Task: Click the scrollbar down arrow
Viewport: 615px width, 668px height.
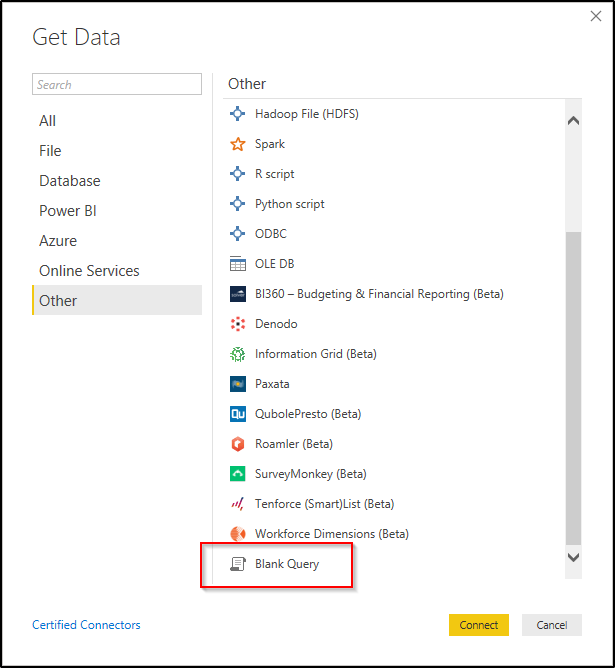Action: pos(573,557)
